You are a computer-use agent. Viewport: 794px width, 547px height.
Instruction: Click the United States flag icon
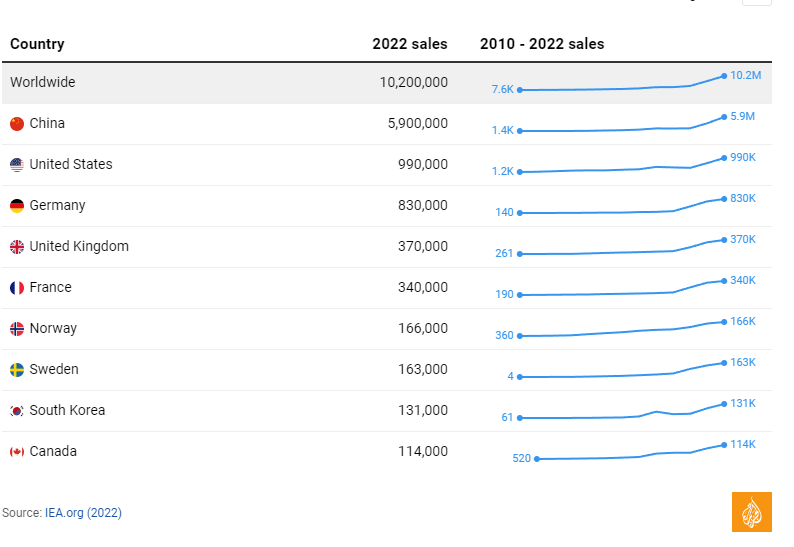[x=17, y=165]
